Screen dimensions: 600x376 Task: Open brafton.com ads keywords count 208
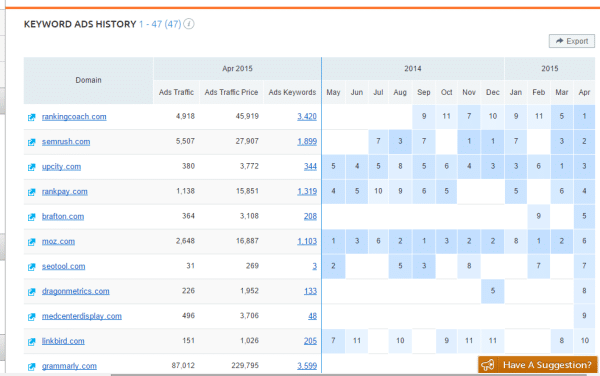(x=310, y=216)
